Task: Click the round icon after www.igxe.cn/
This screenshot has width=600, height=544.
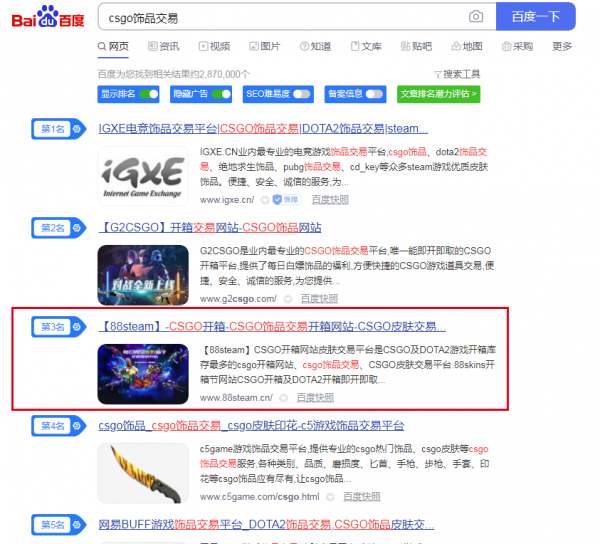Action: pos(265,200)
